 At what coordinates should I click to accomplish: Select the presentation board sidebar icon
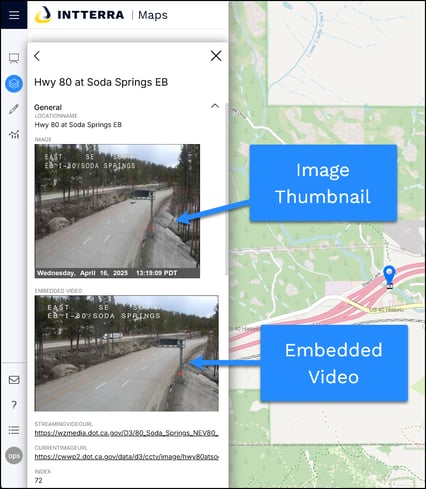coord(14,58)
